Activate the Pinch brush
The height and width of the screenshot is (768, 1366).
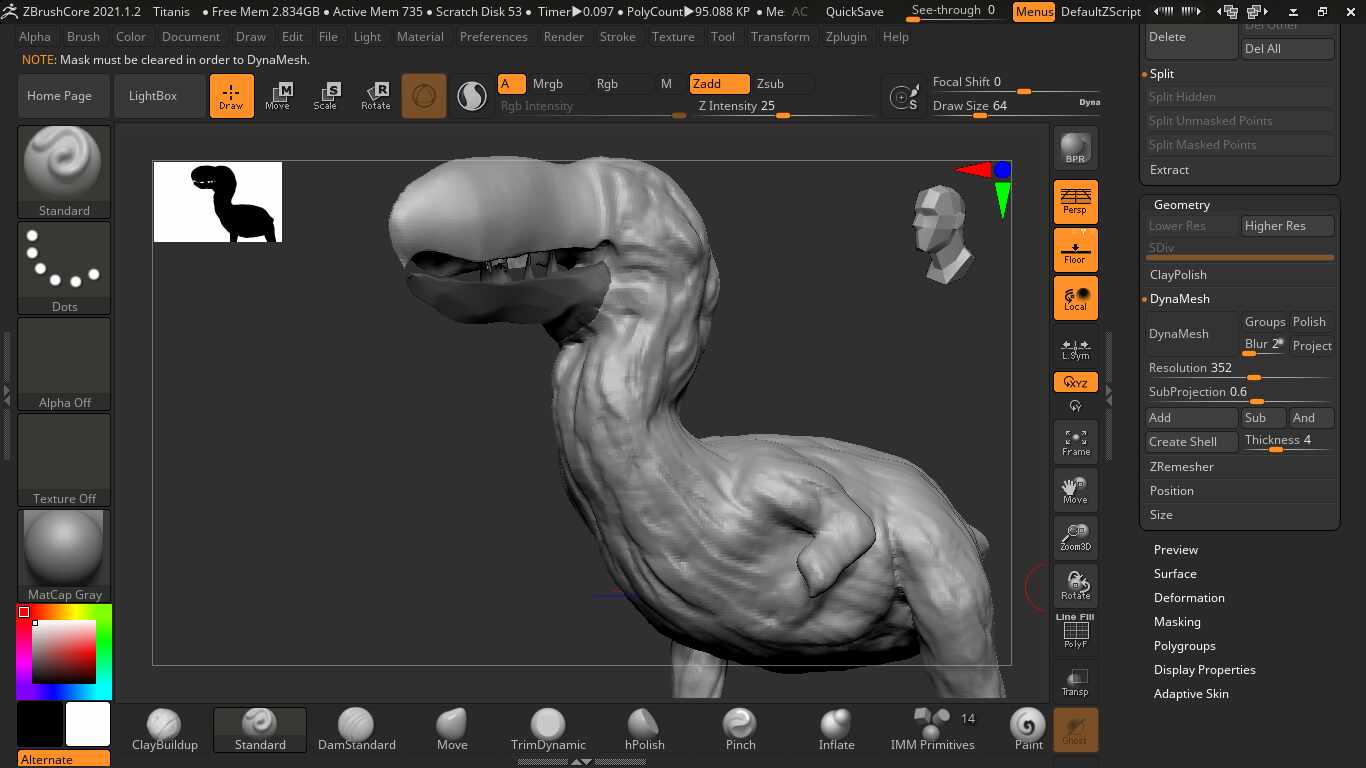click(x=740, y=730)
